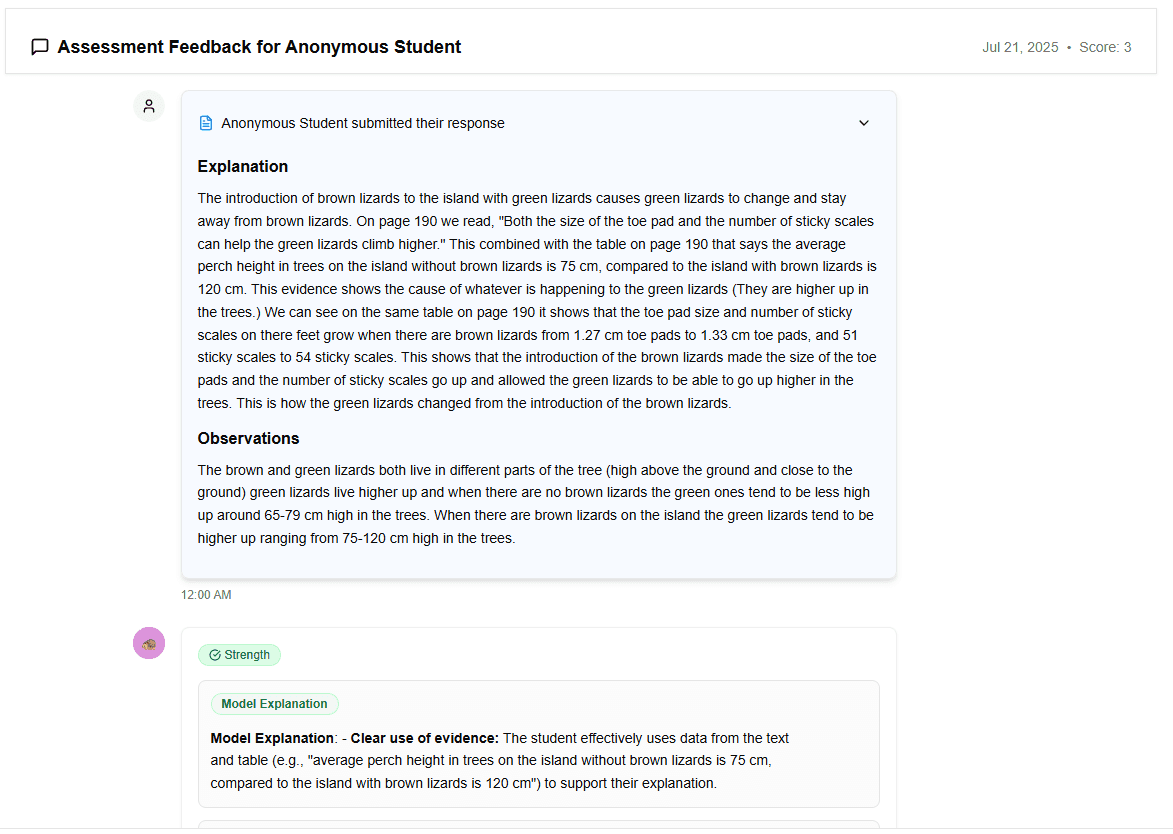Select the blue document icon next to the response

coord(206,122)
